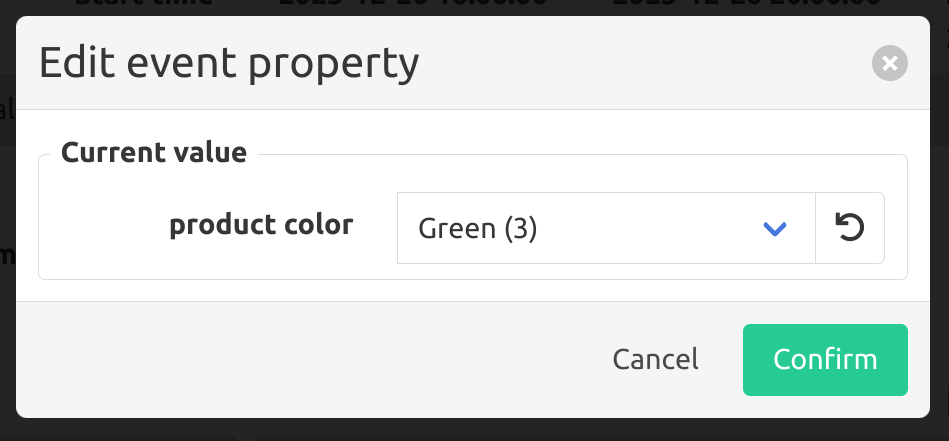Reset product color with the revert arrow icon

[850, 228]
